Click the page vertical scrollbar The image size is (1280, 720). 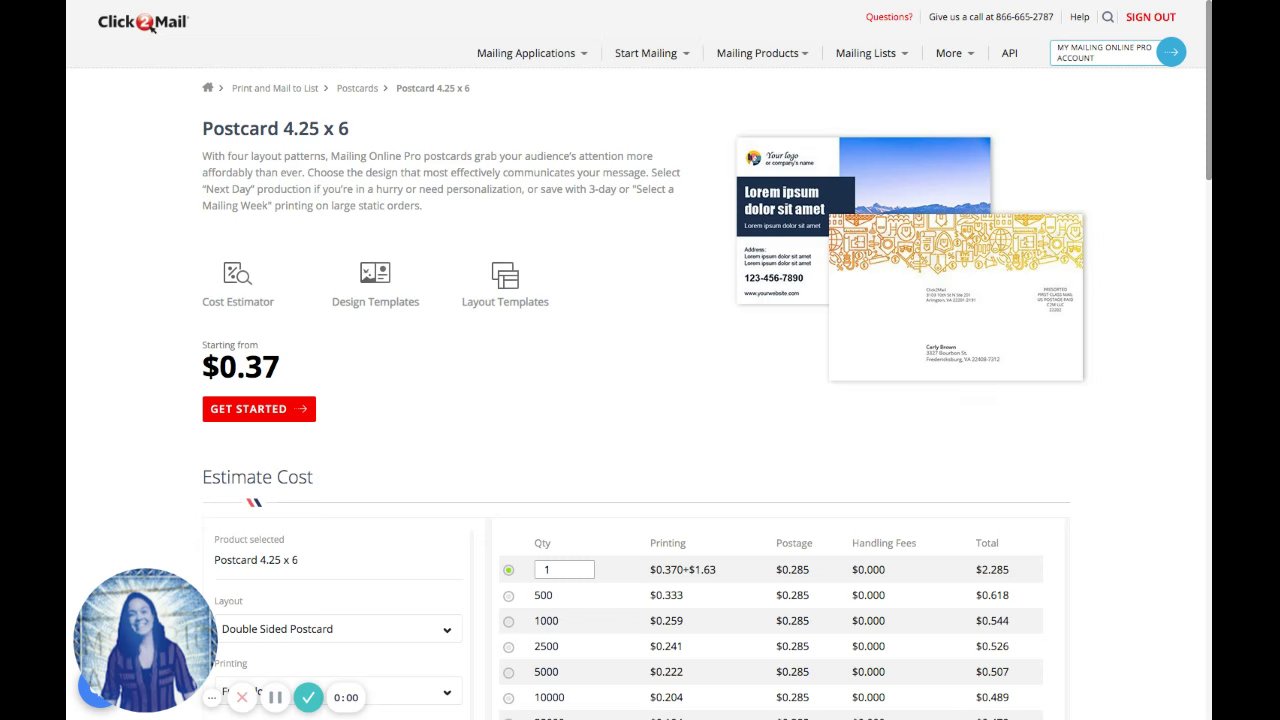pyautogui.click(x=1209, y=90)
